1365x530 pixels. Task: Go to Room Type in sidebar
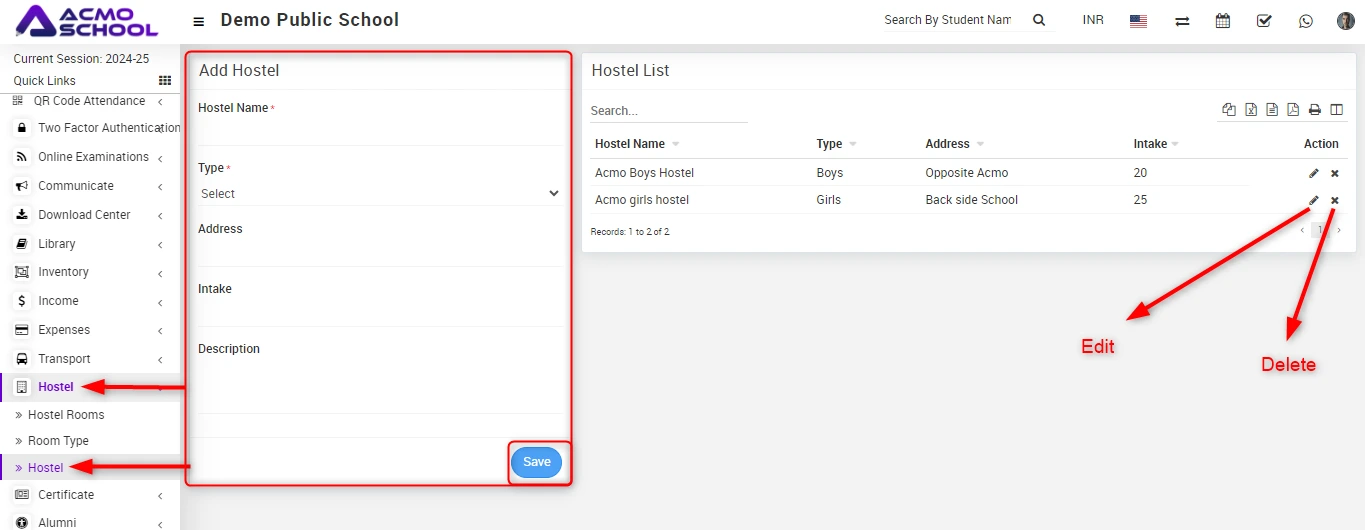pos(58,441)
